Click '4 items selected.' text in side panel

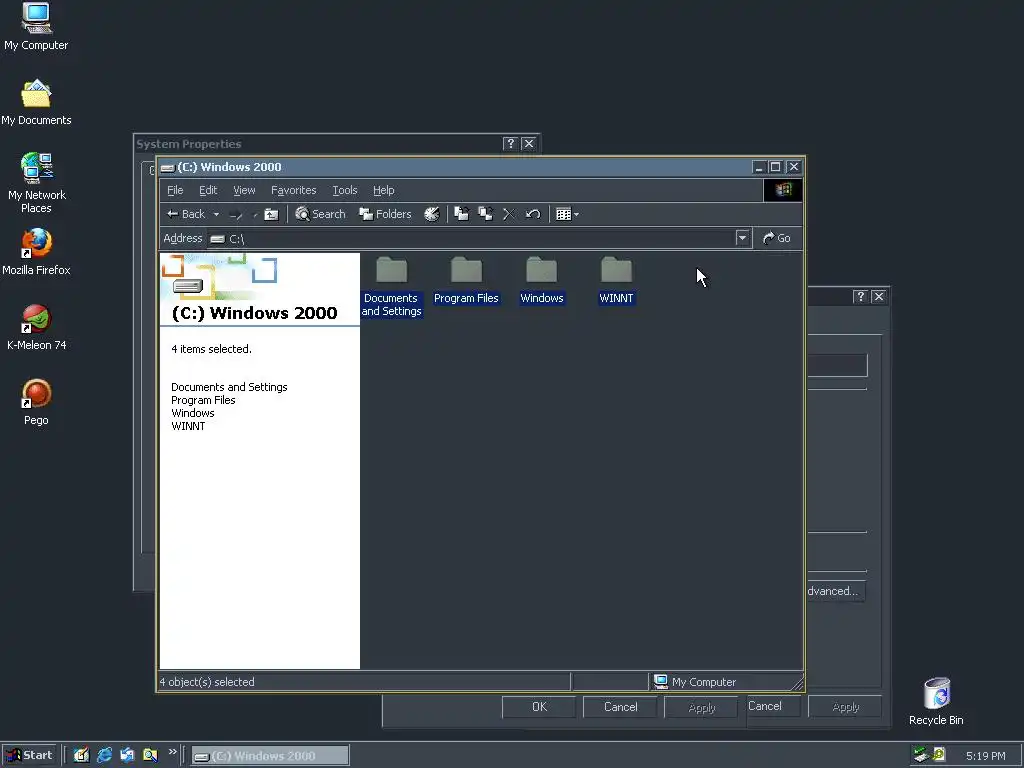(211, 349)
